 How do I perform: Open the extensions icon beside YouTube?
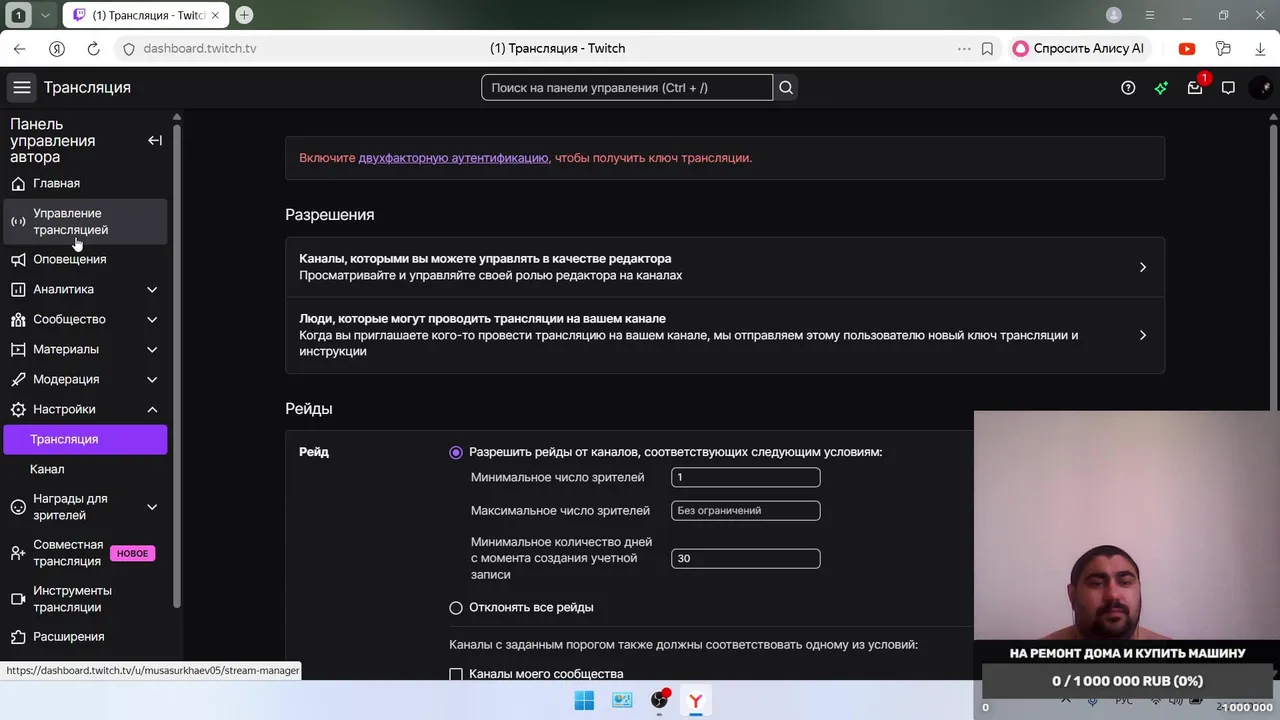coord(1223,48)
